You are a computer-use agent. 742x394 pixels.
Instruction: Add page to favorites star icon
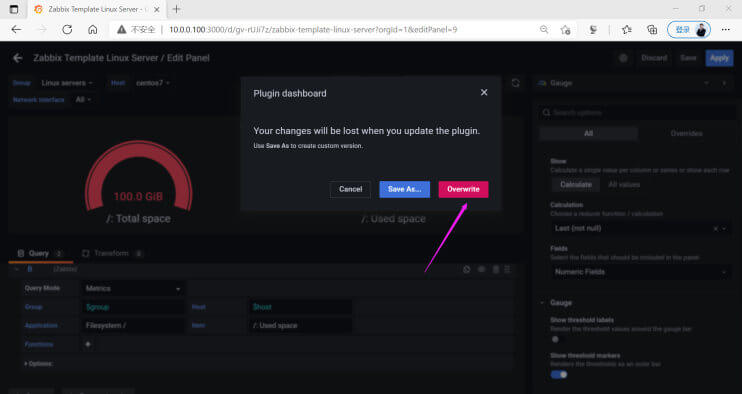[565, 30]
